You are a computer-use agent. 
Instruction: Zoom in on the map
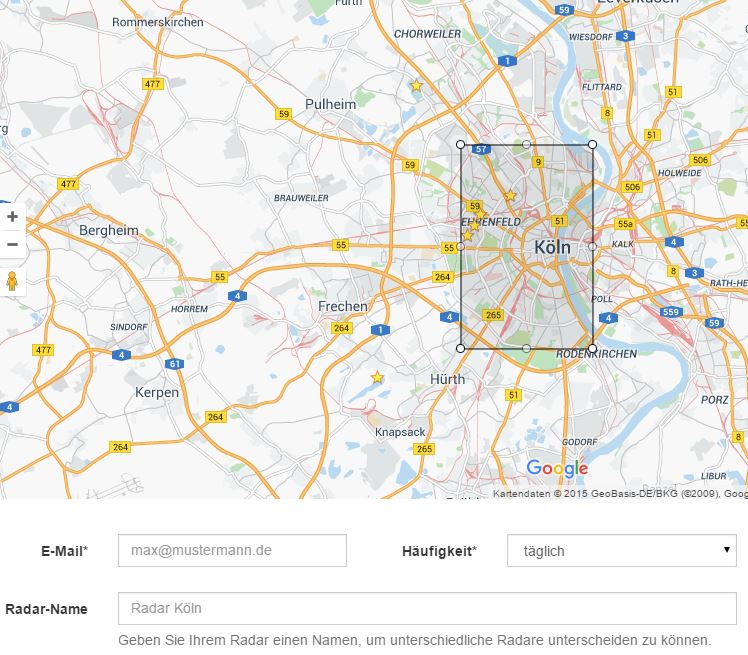(12, 217)
